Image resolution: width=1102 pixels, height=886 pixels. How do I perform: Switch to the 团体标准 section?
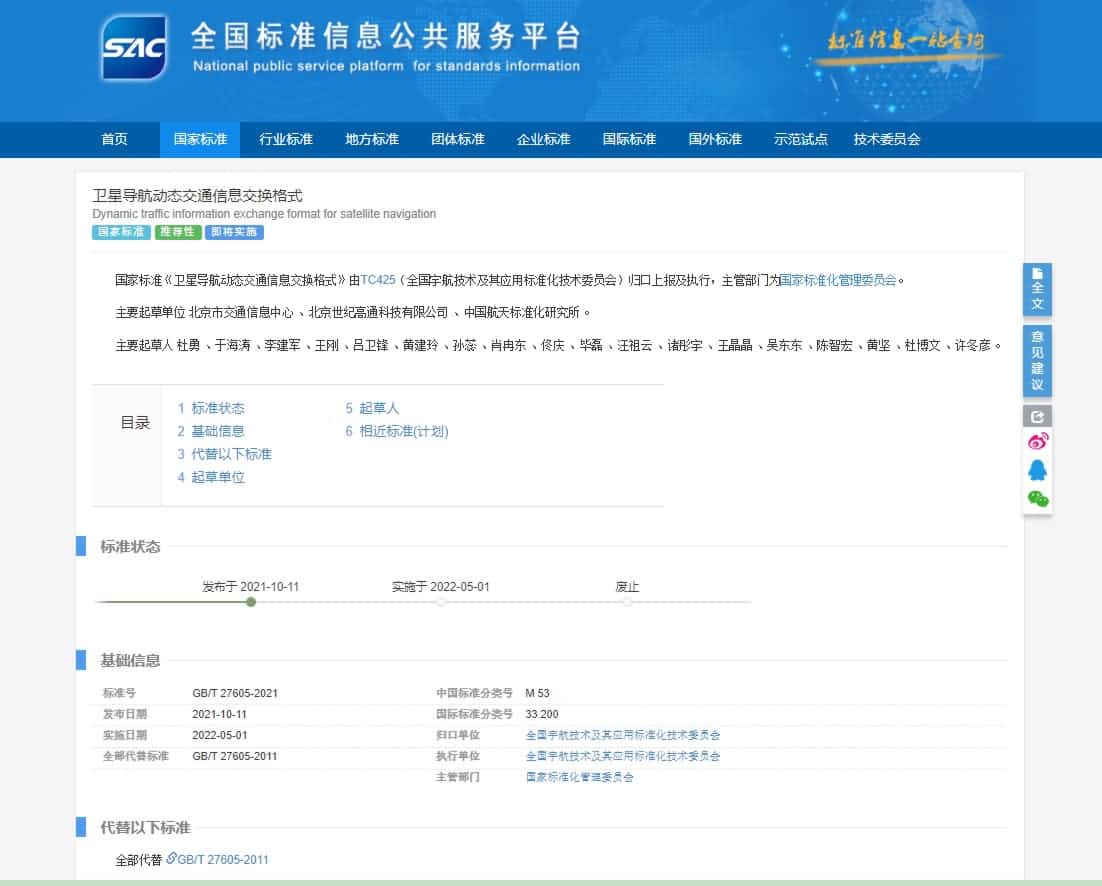457,140
